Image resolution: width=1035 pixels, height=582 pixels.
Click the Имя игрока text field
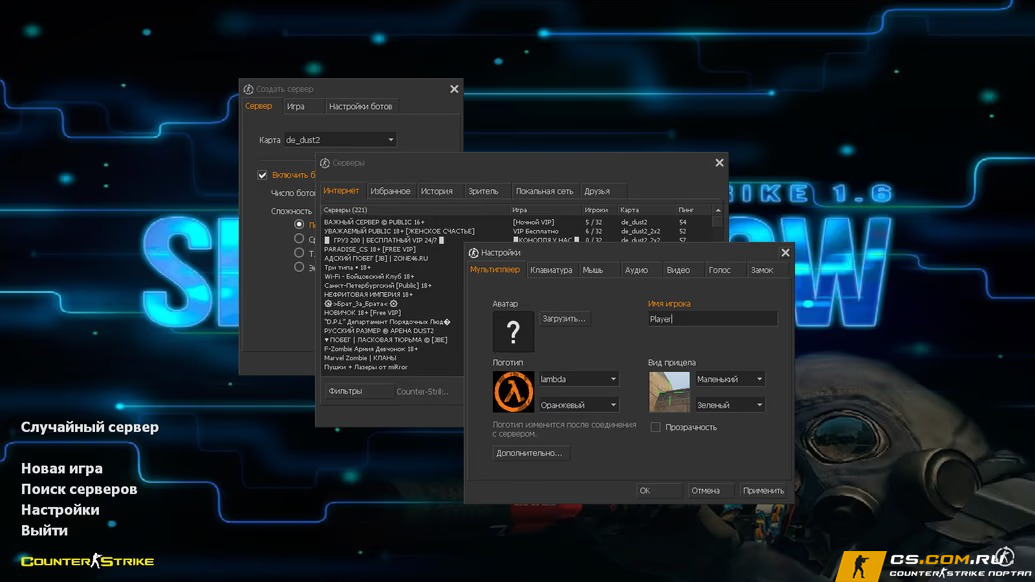[712, 319]
